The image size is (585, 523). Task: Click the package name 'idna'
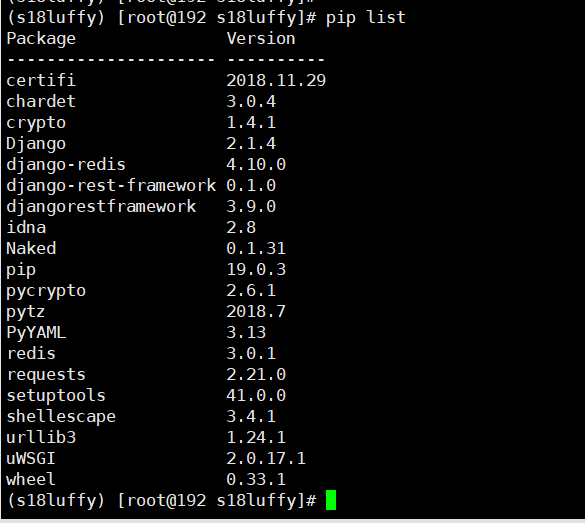click(26, 227)
